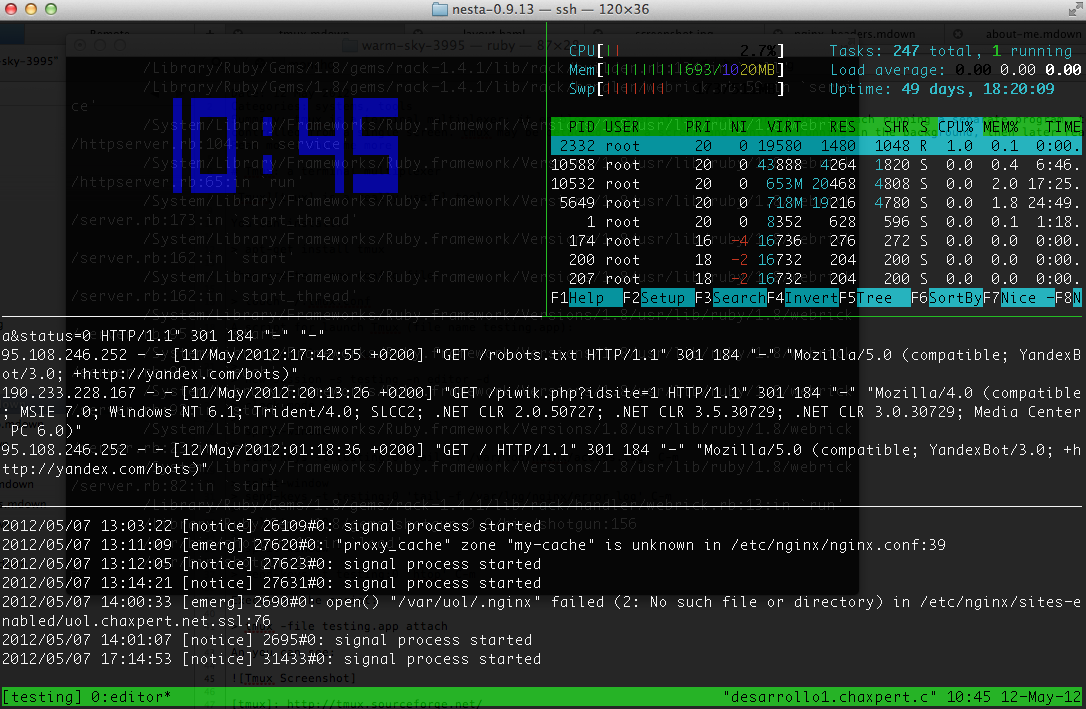
Task: Enter full screen via title bar arrows icon
Action: (1075, 9)
